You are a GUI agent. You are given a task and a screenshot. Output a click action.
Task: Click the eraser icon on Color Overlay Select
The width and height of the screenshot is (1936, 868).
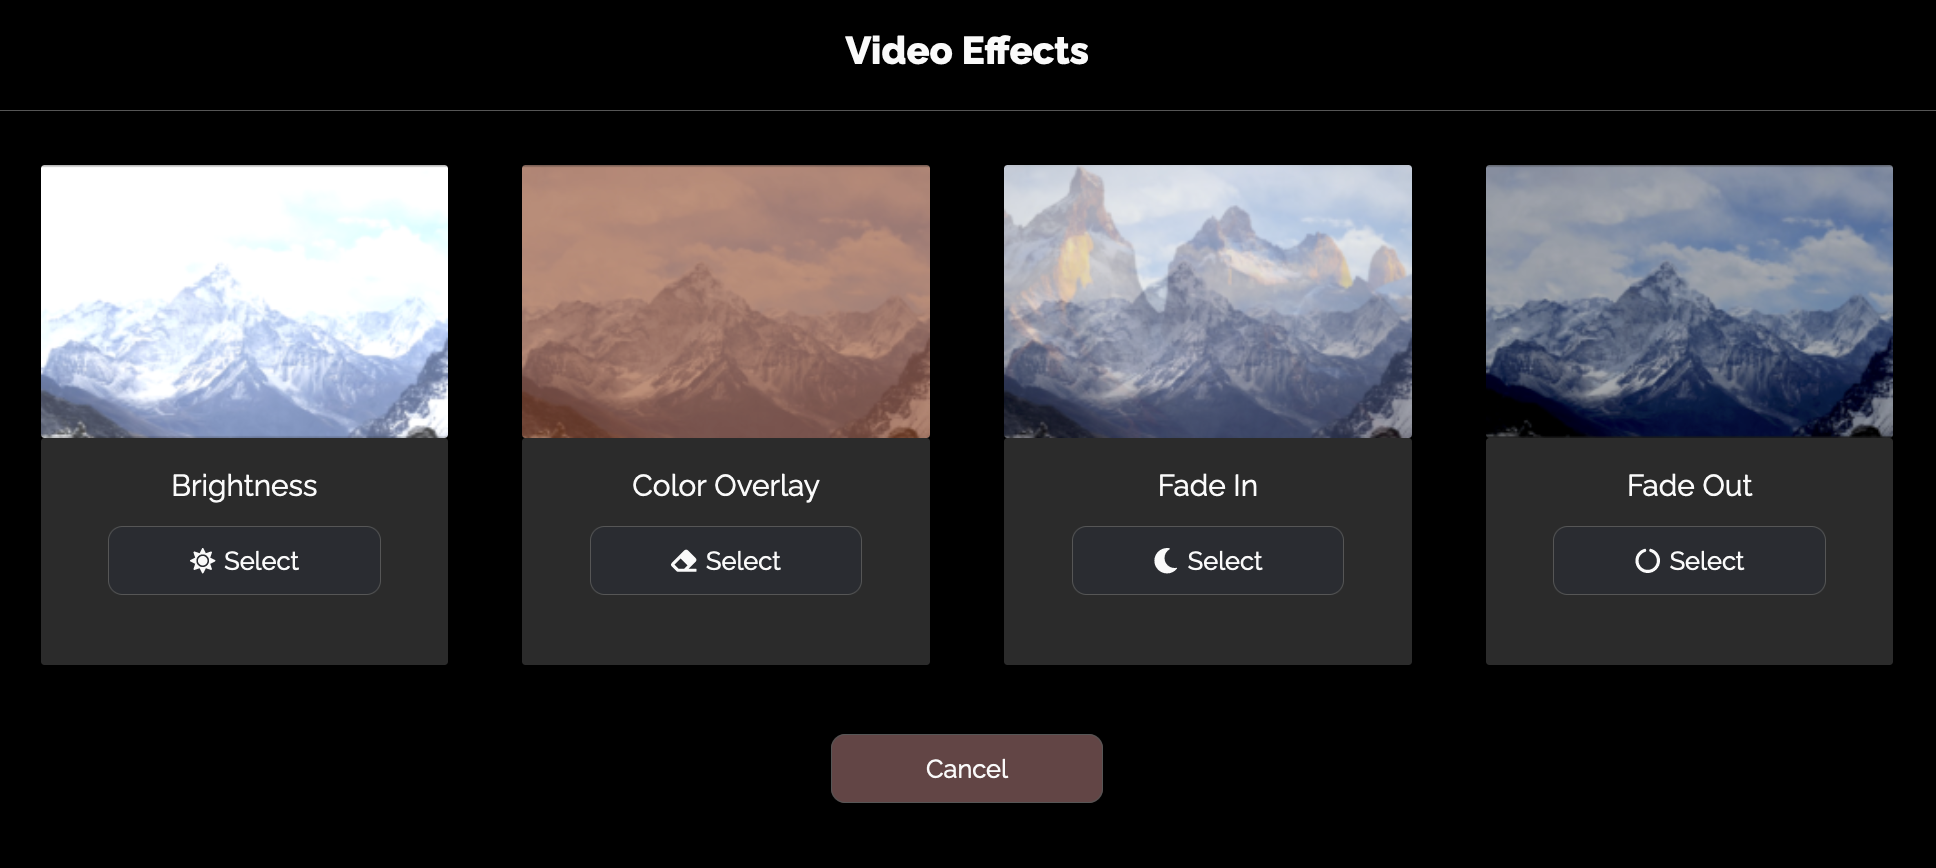coord(684,561)
